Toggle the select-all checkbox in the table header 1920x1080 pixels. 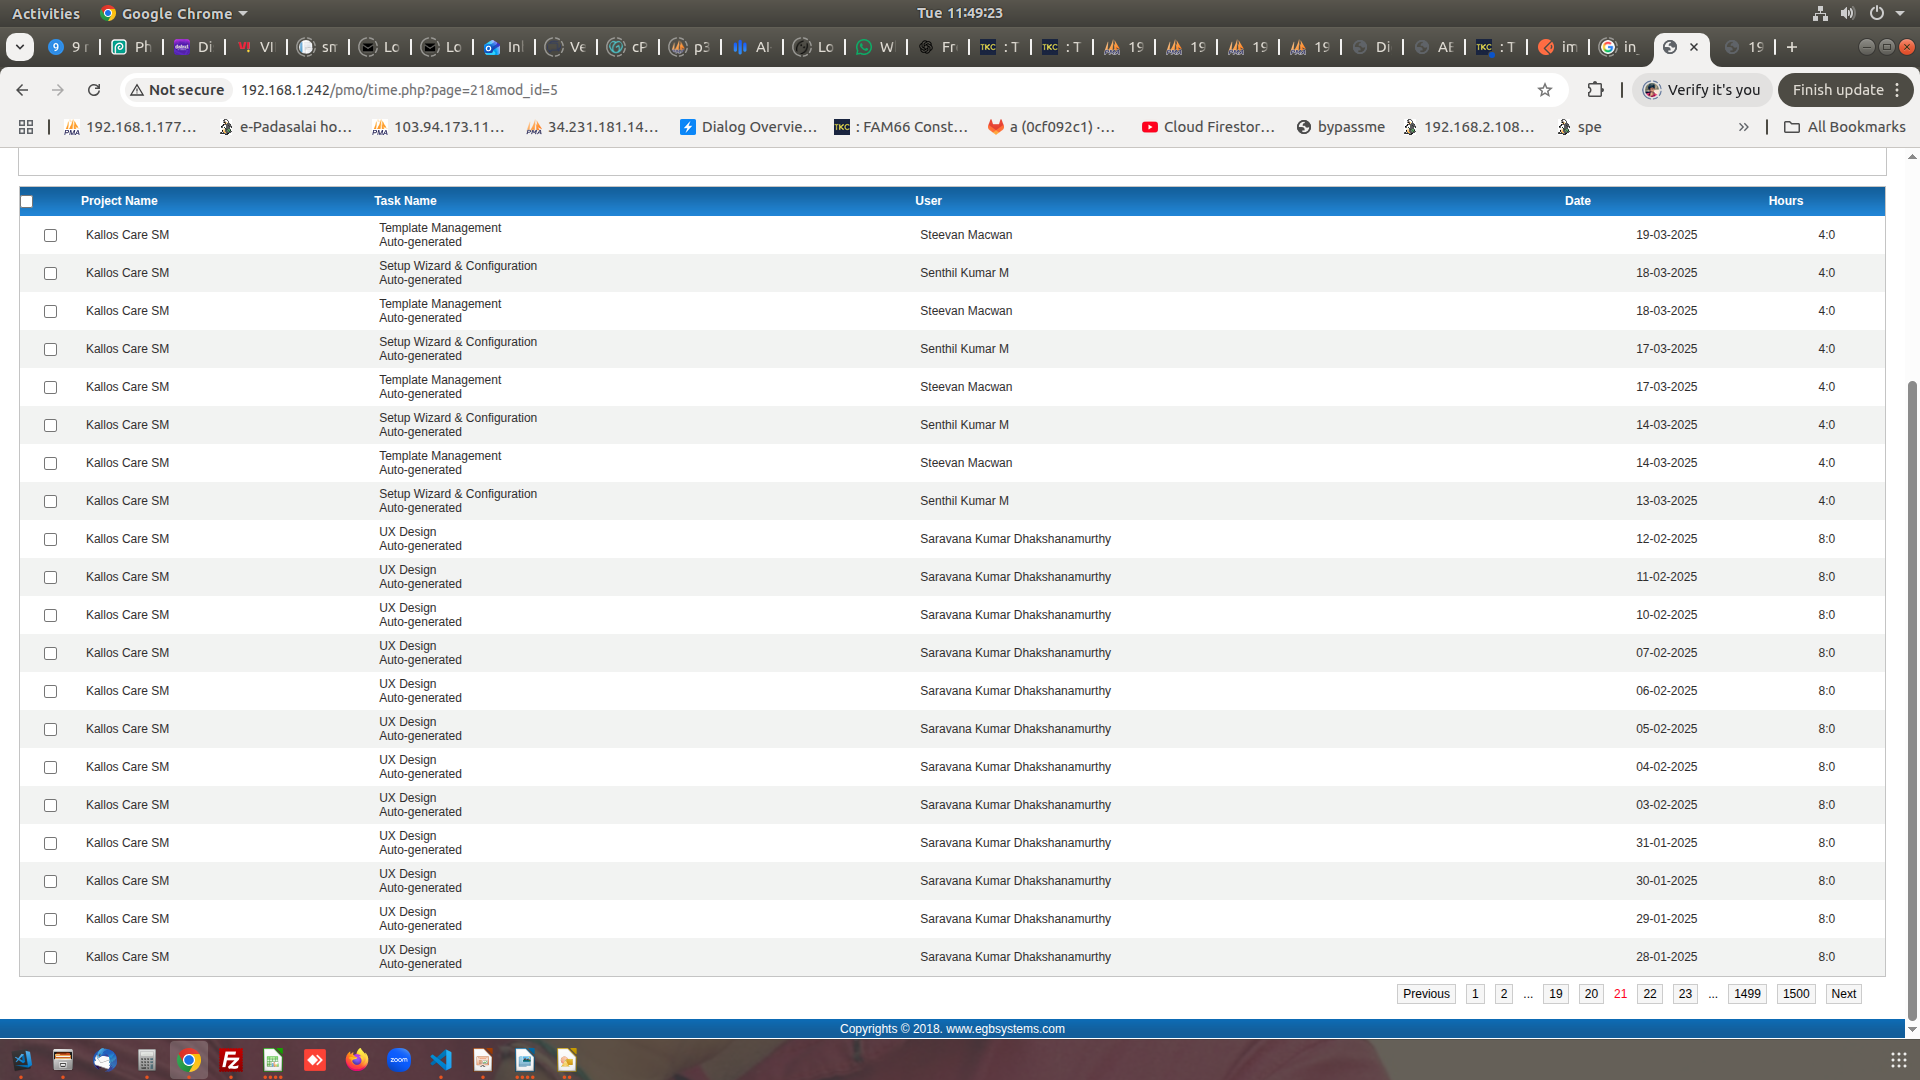tap(27, 201)
